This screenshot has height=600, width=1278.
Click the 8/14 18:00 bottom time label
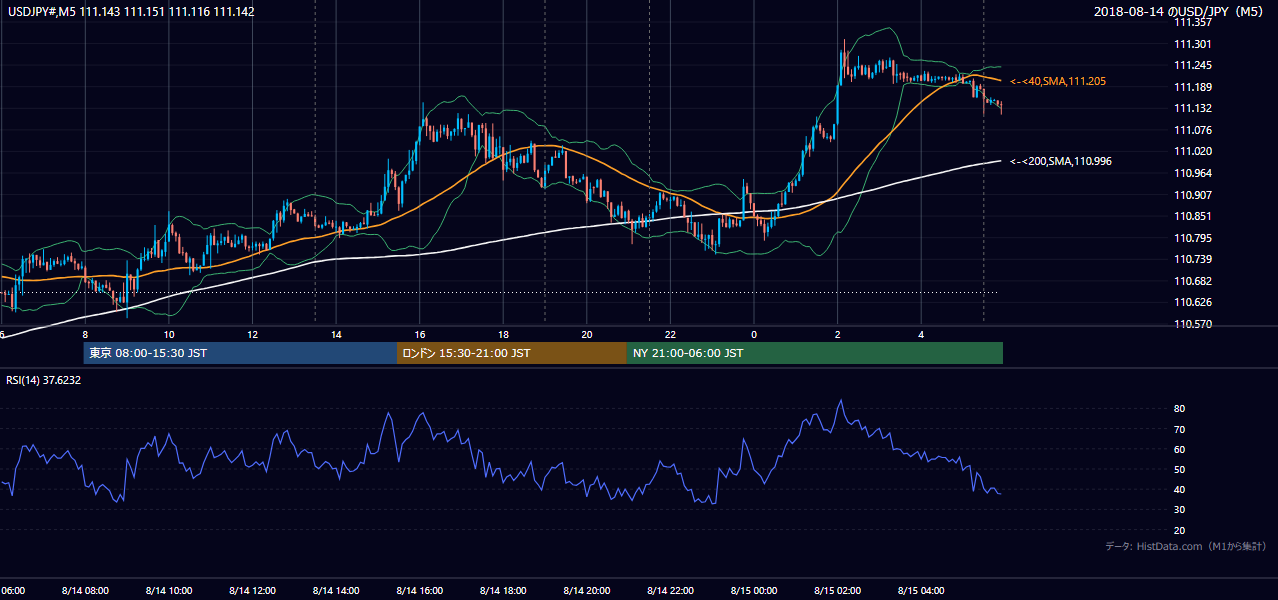click(x=503, y=590)
